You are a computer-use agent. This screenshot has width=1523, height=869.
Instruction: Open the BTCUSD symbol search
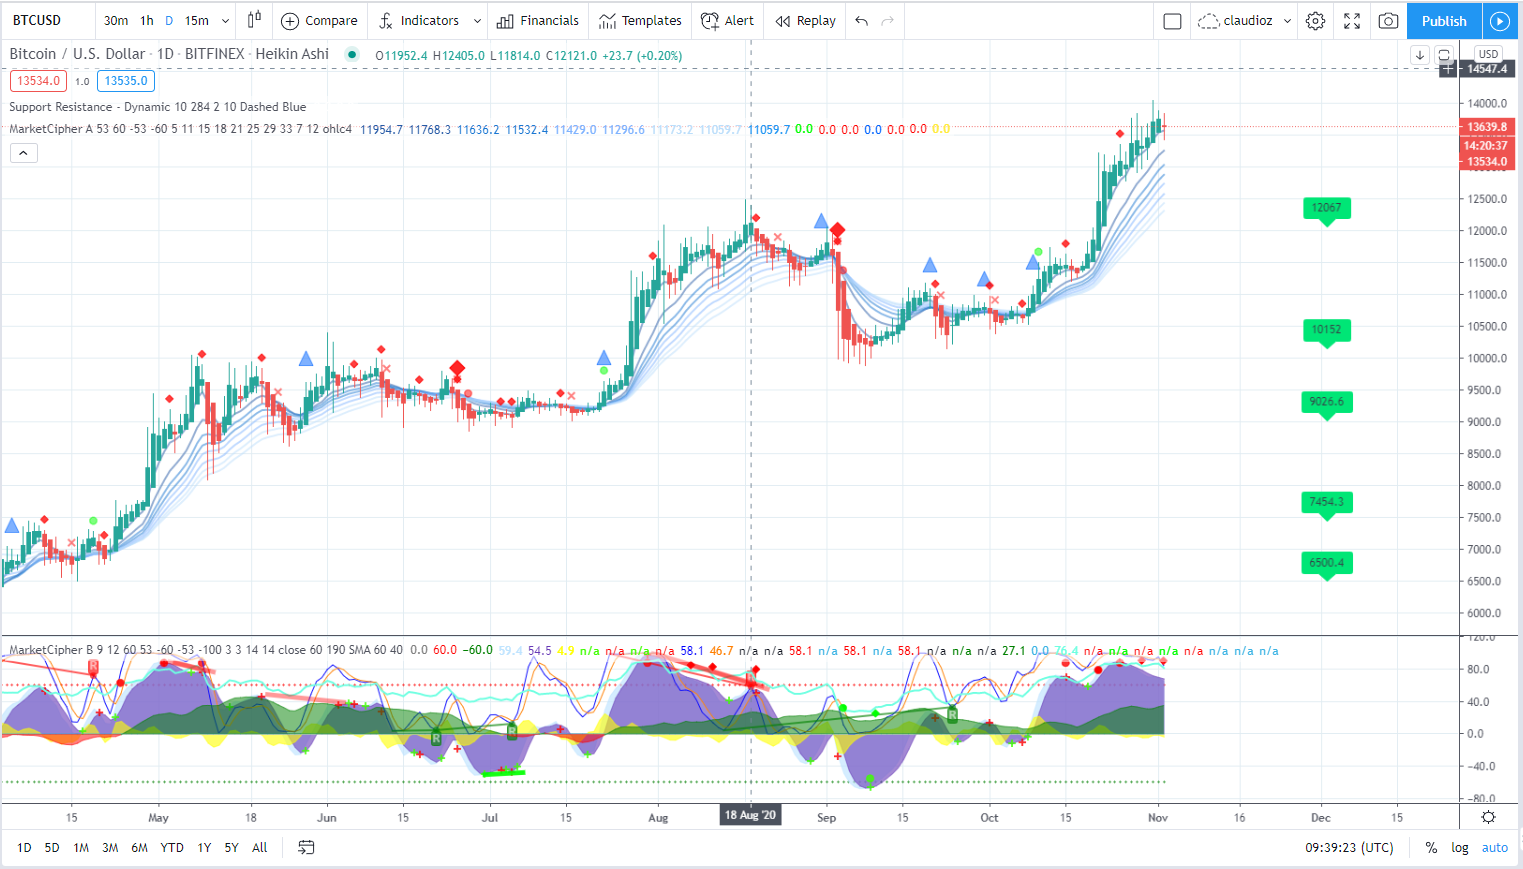[37, 20]
